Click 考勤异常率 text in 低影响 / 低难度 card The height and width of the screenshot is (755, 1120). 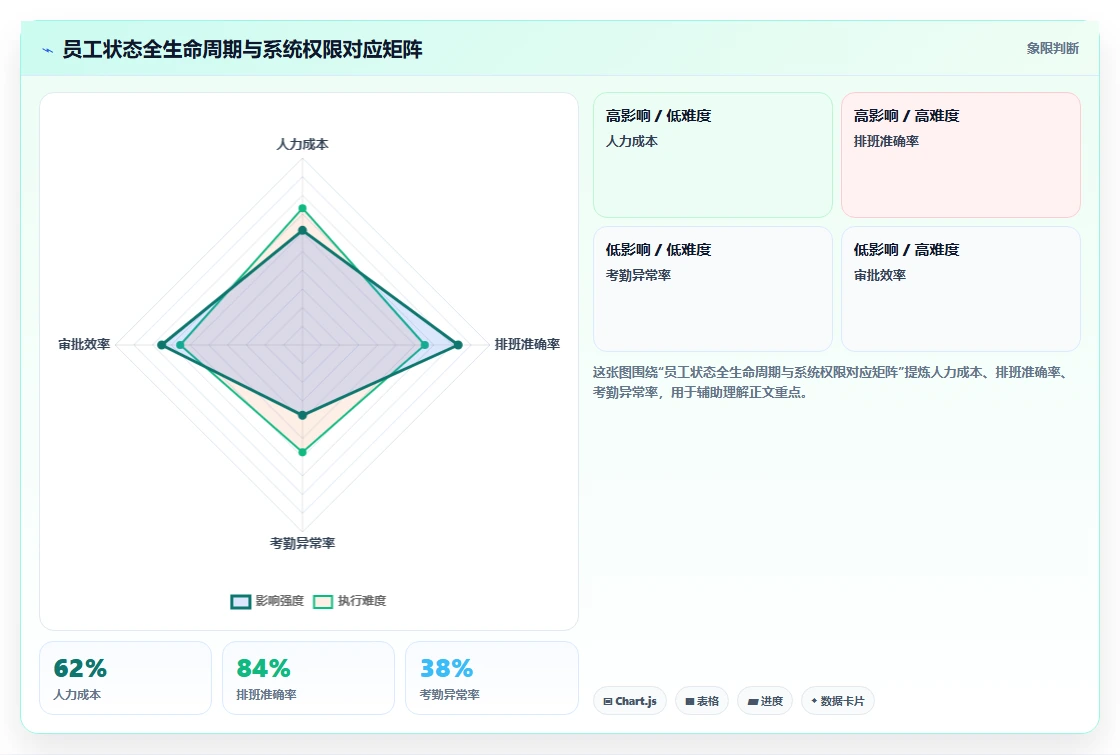tap(638, 276)
